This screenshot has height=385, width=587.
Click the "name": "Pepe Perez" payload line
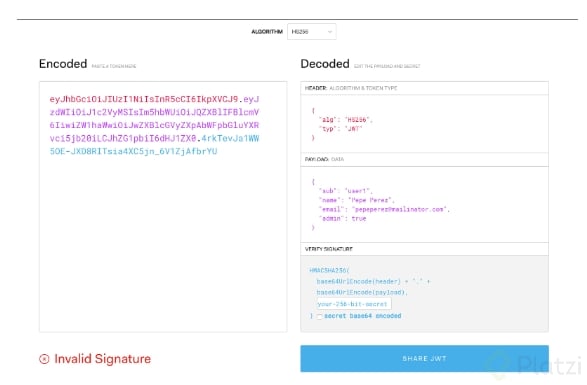pos(356,200)
